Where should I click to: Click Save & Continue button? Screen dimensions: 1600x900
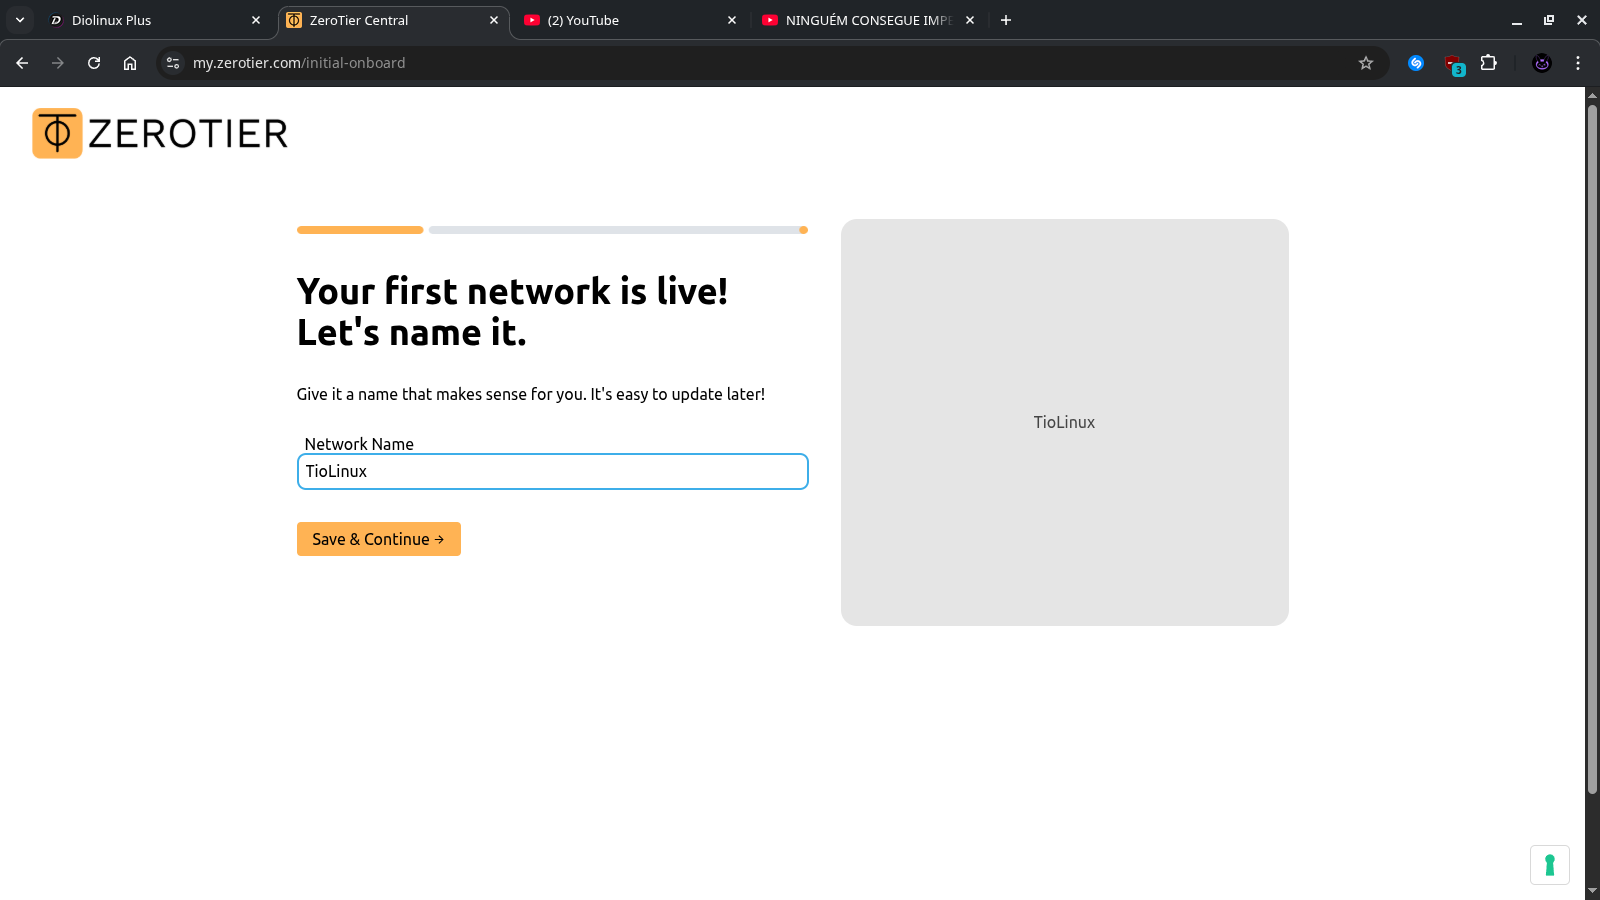point(378,539)
